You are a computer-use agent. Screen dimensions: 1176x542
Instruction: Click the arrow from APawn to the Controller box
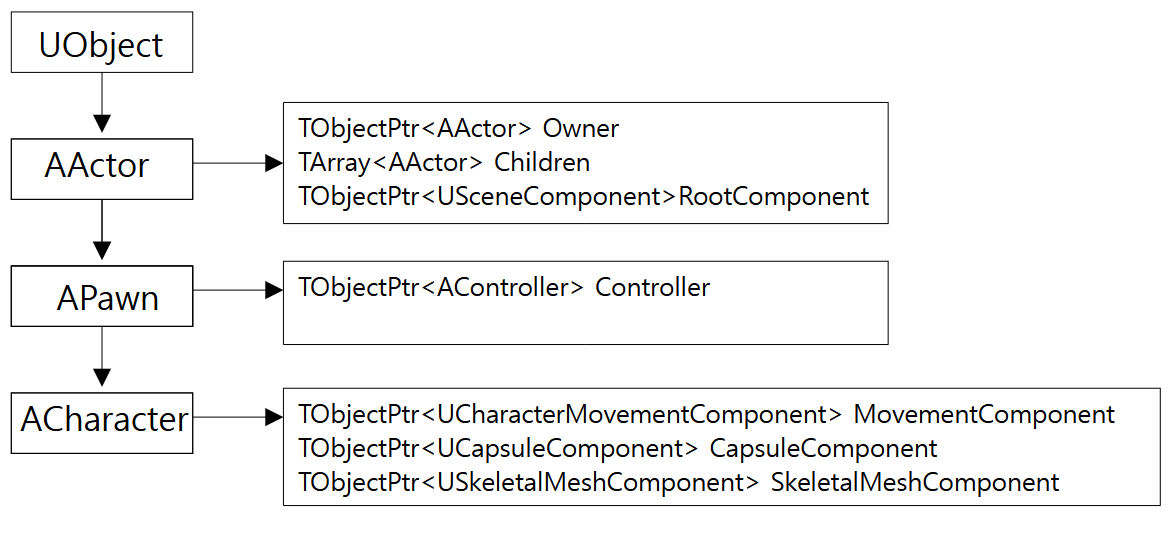coord(237,290)
